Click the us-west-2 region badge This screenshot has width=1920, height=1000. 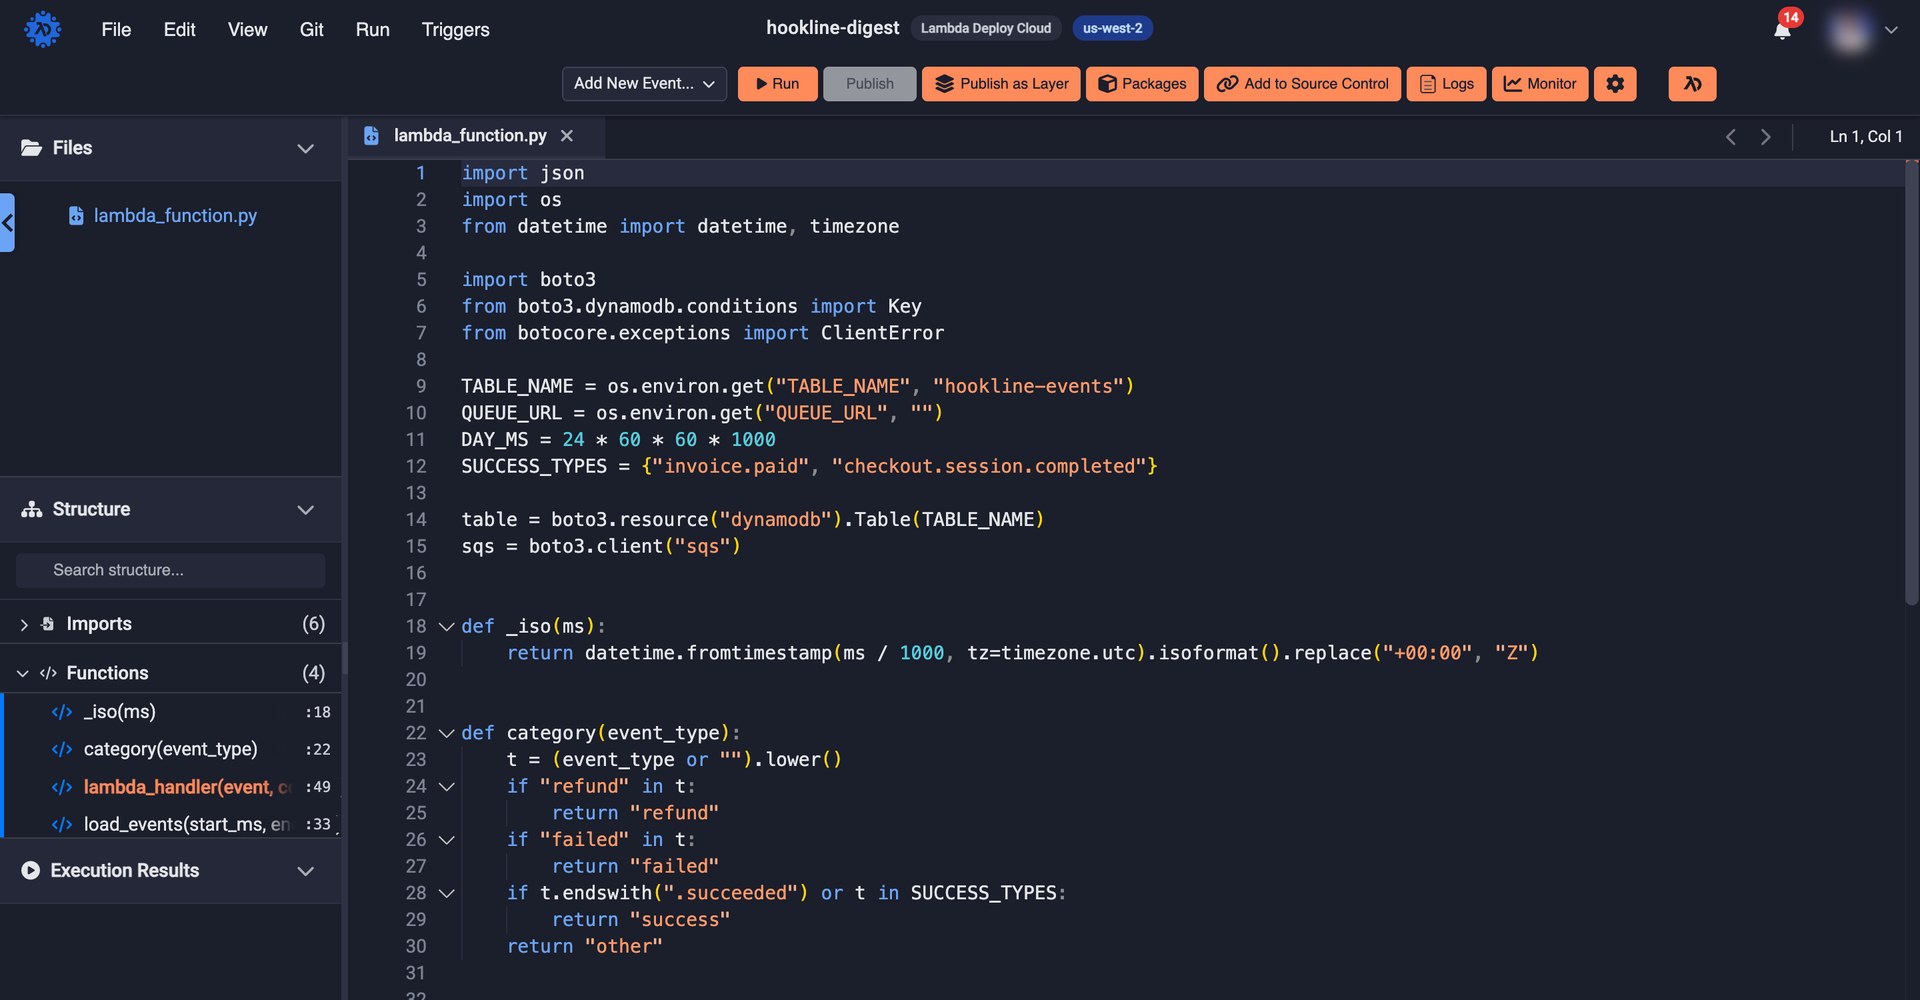coord(1112,28)
